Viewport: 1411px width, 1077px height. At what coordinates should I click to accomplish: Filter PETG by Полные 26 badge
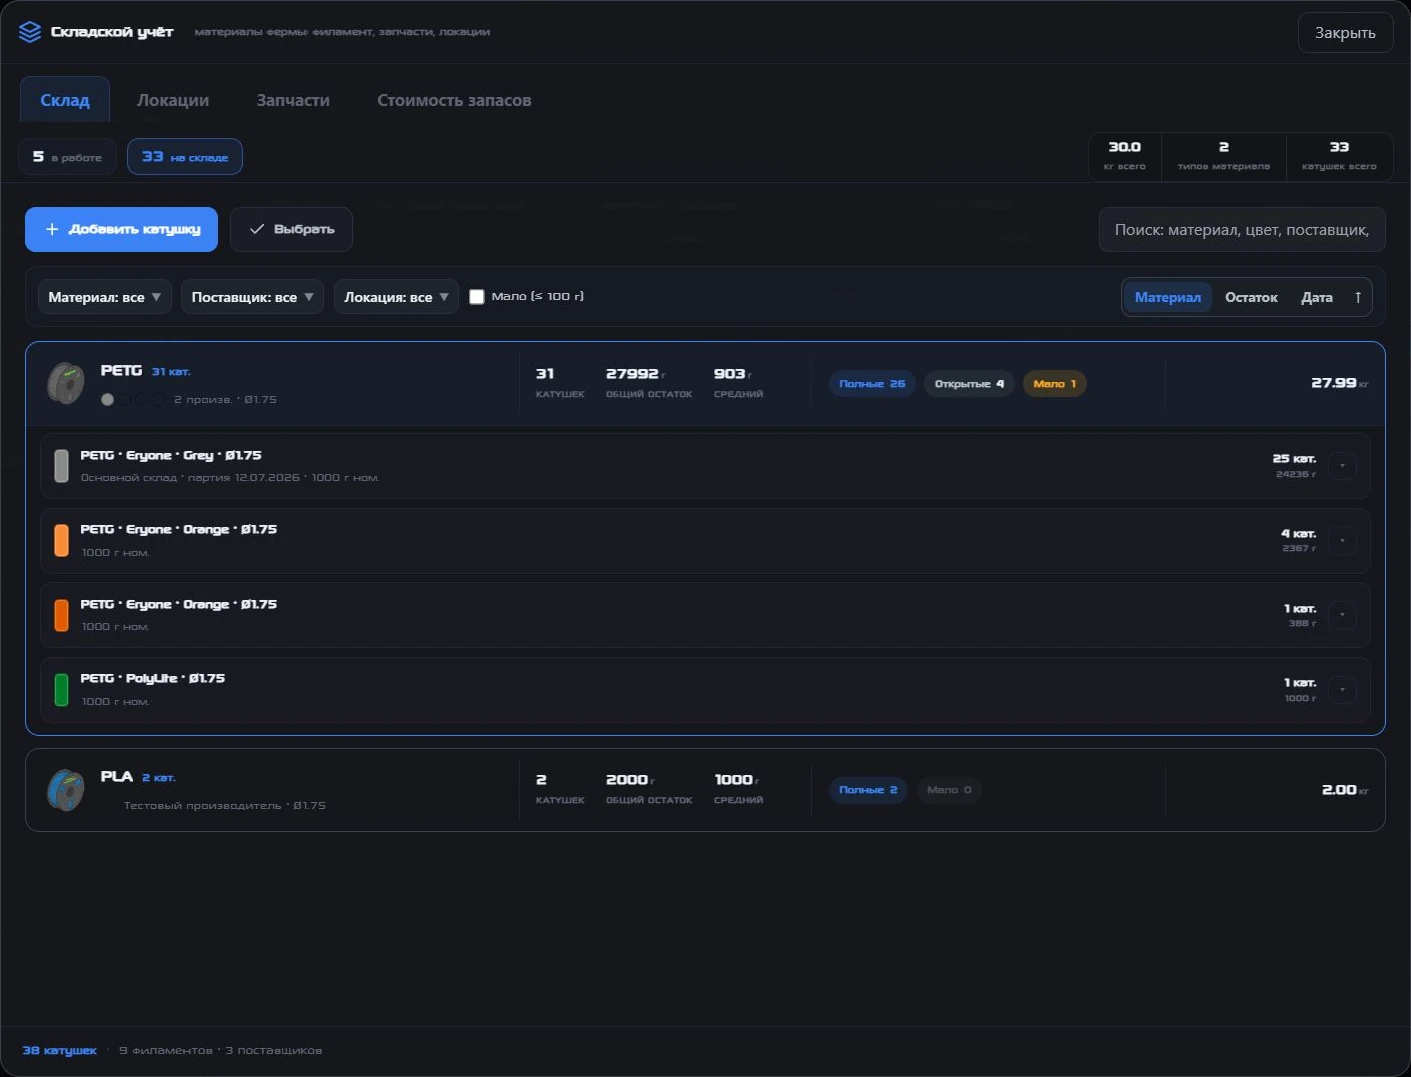pos(872,384)
